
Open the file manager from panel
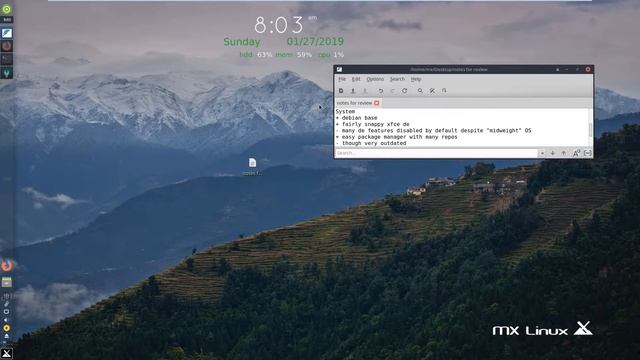(x=7, y=282)
